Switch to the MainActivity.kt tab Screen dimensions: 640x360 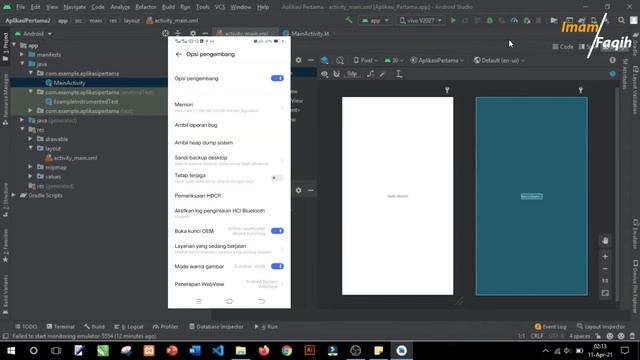(x=309, y=33)
